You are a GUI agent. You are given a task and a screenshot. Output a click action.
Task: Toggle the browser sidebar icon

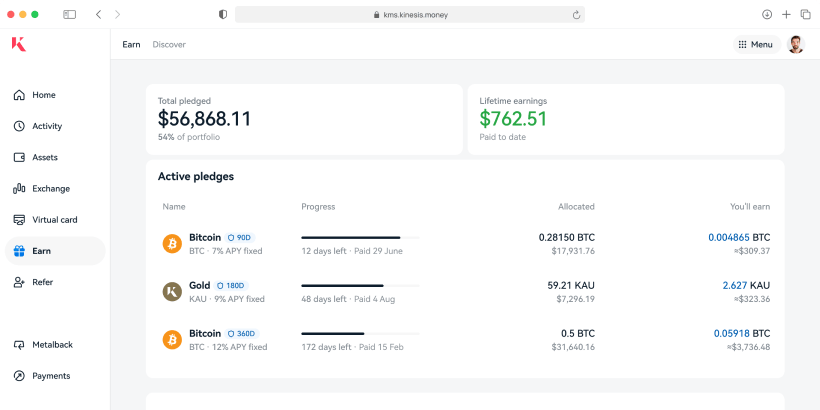pyautogui.click(x=70, y=15)
